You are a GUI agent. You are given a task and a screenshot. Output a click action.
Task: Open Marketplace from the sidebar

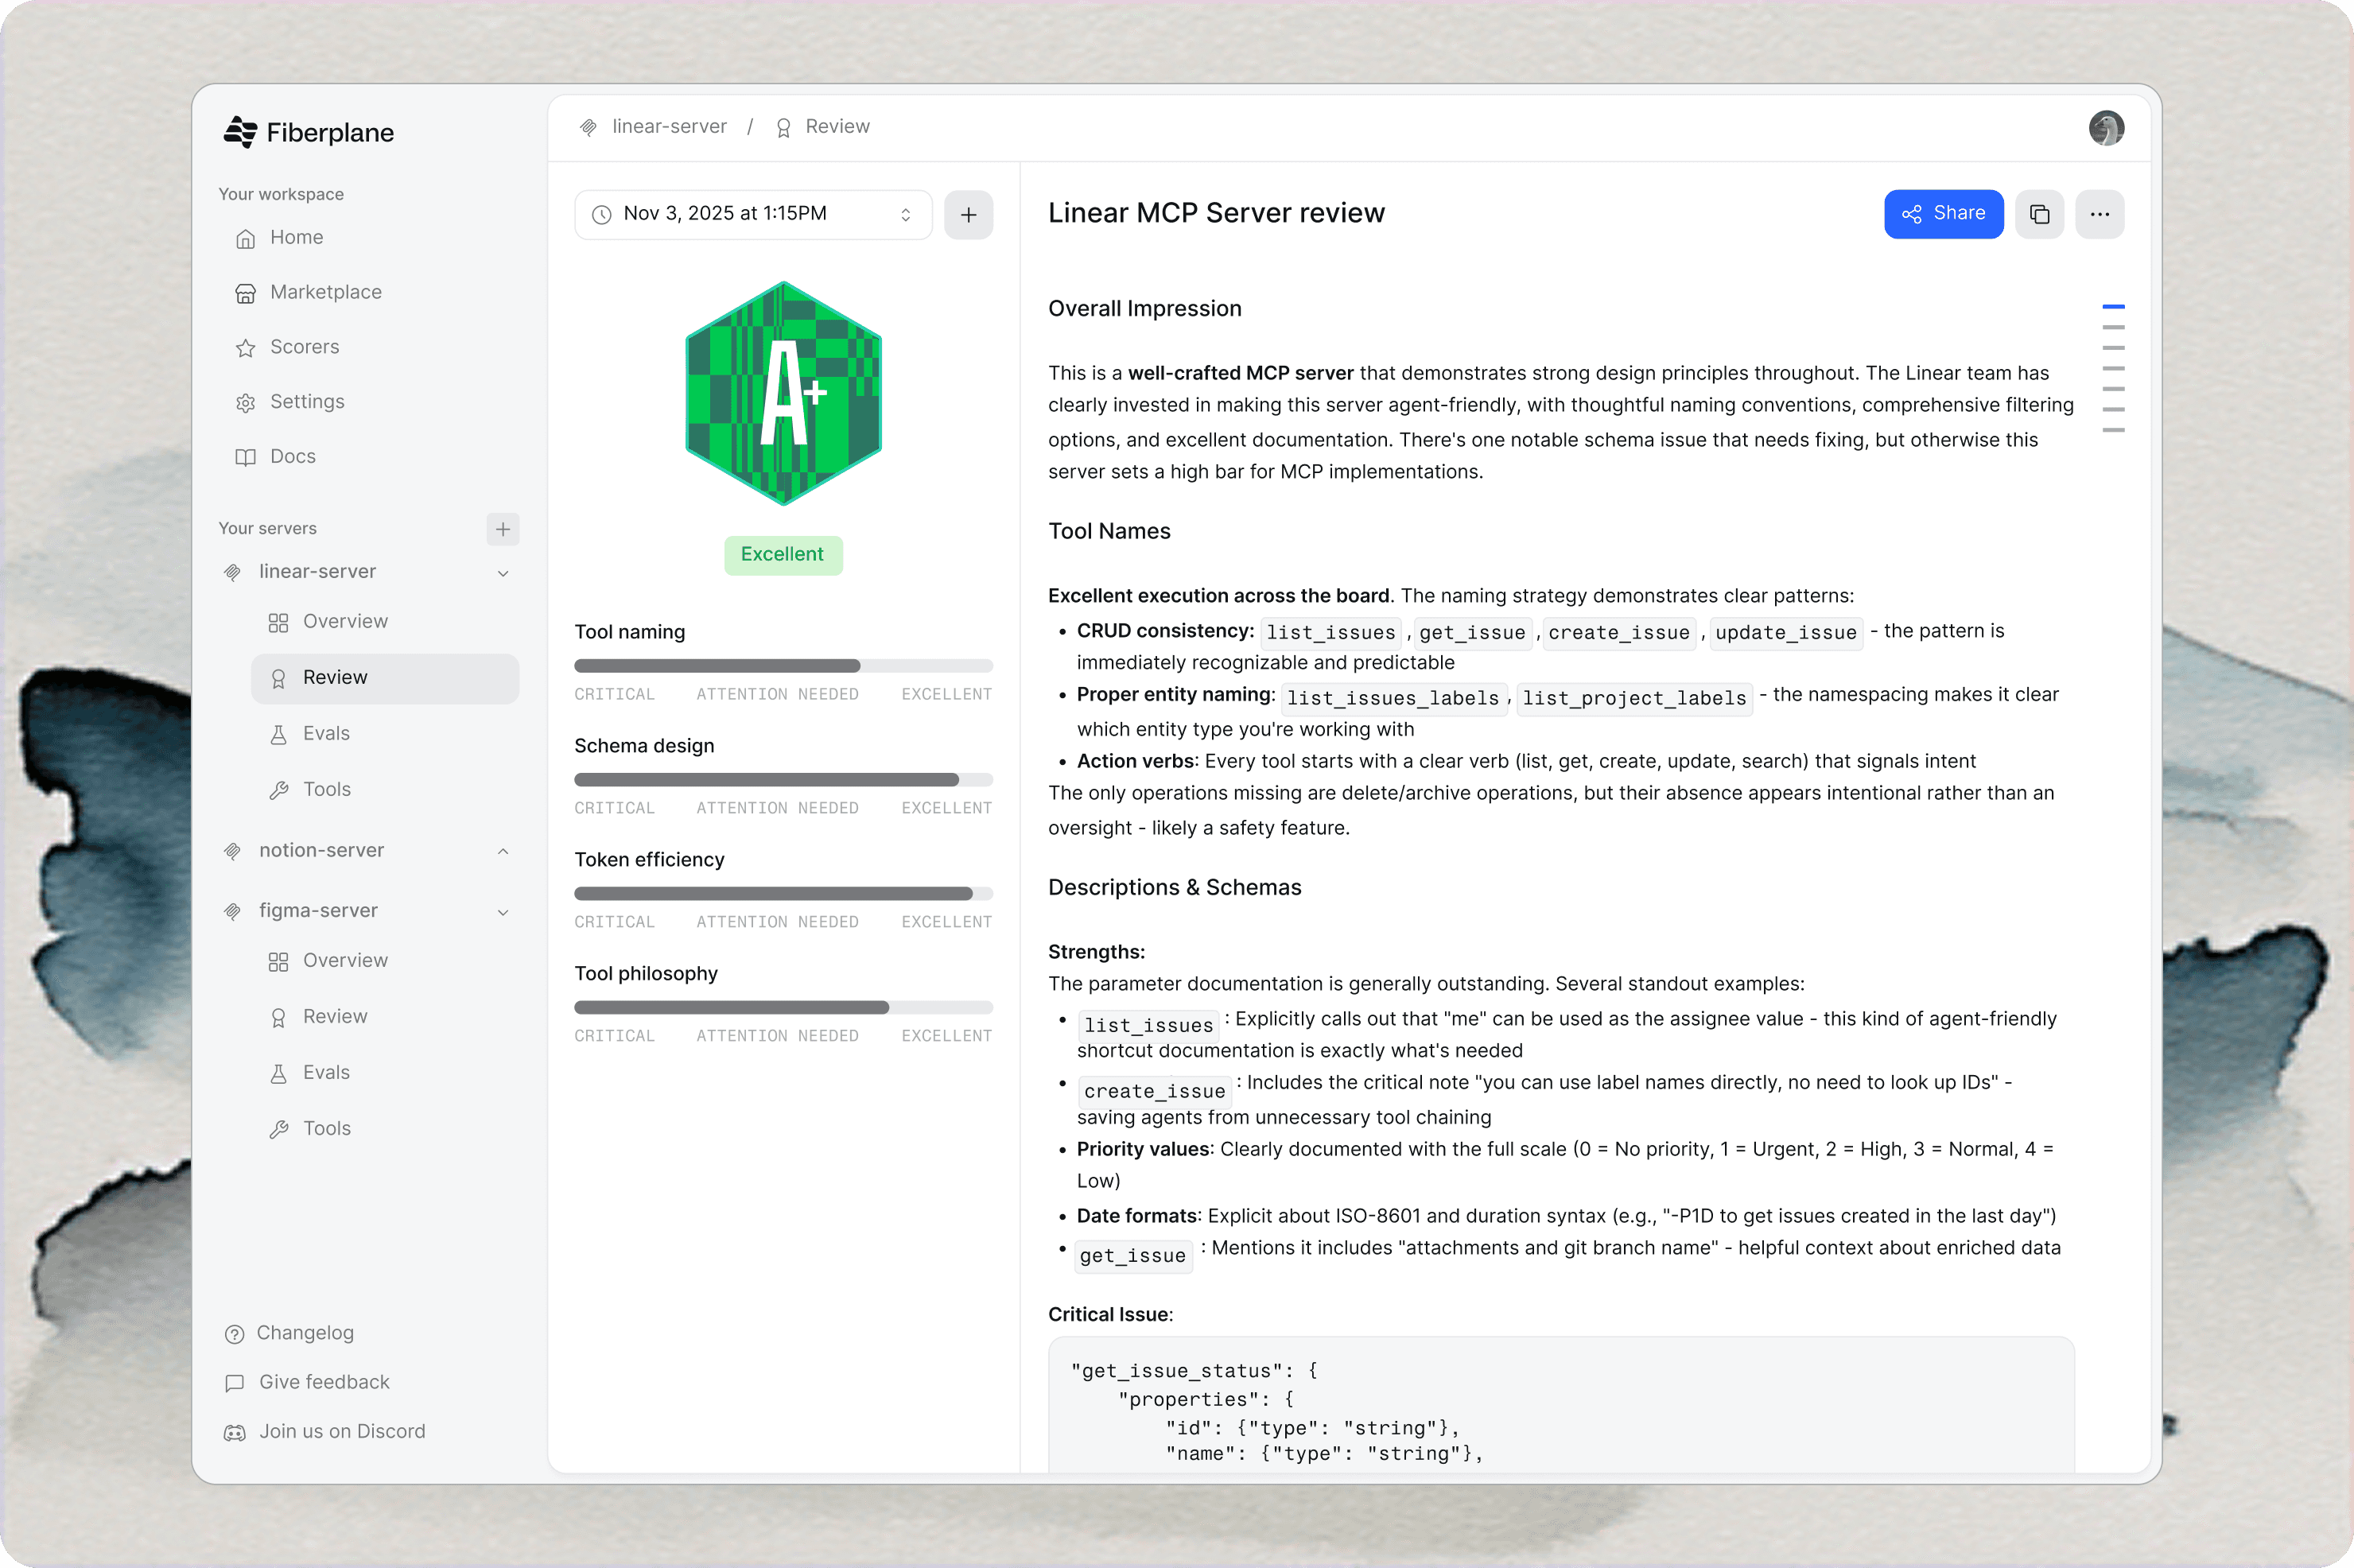[x=325, y=292]
